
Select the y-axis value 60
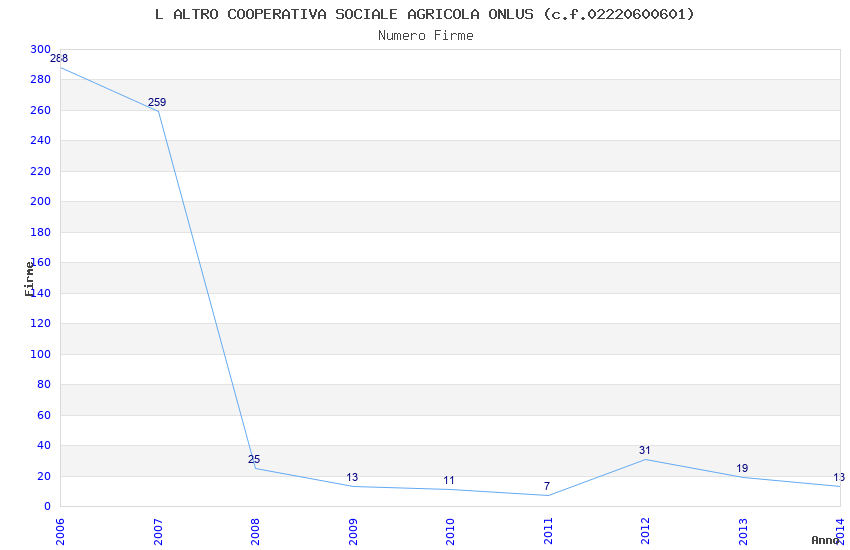pyautogui.click(x=44, y=416)
